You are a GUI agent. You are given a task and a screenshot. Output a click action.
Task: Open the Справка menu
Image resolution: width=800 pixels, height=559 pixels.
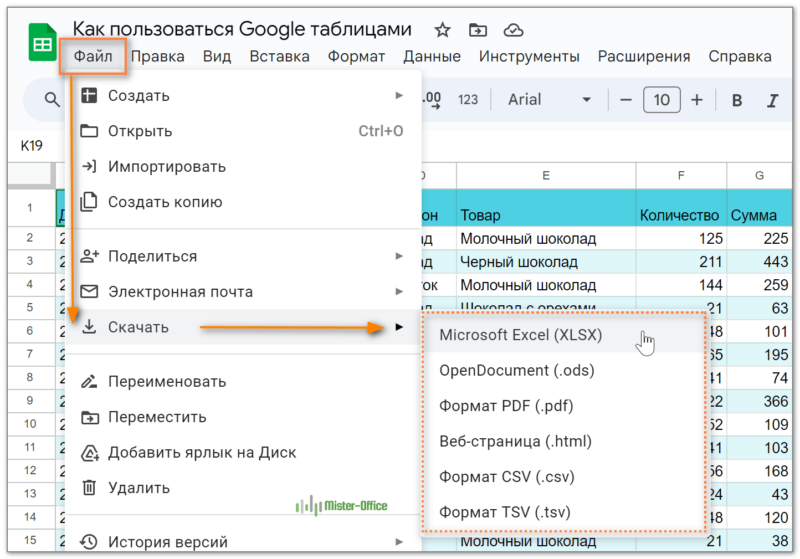click(x=740, y=56)
